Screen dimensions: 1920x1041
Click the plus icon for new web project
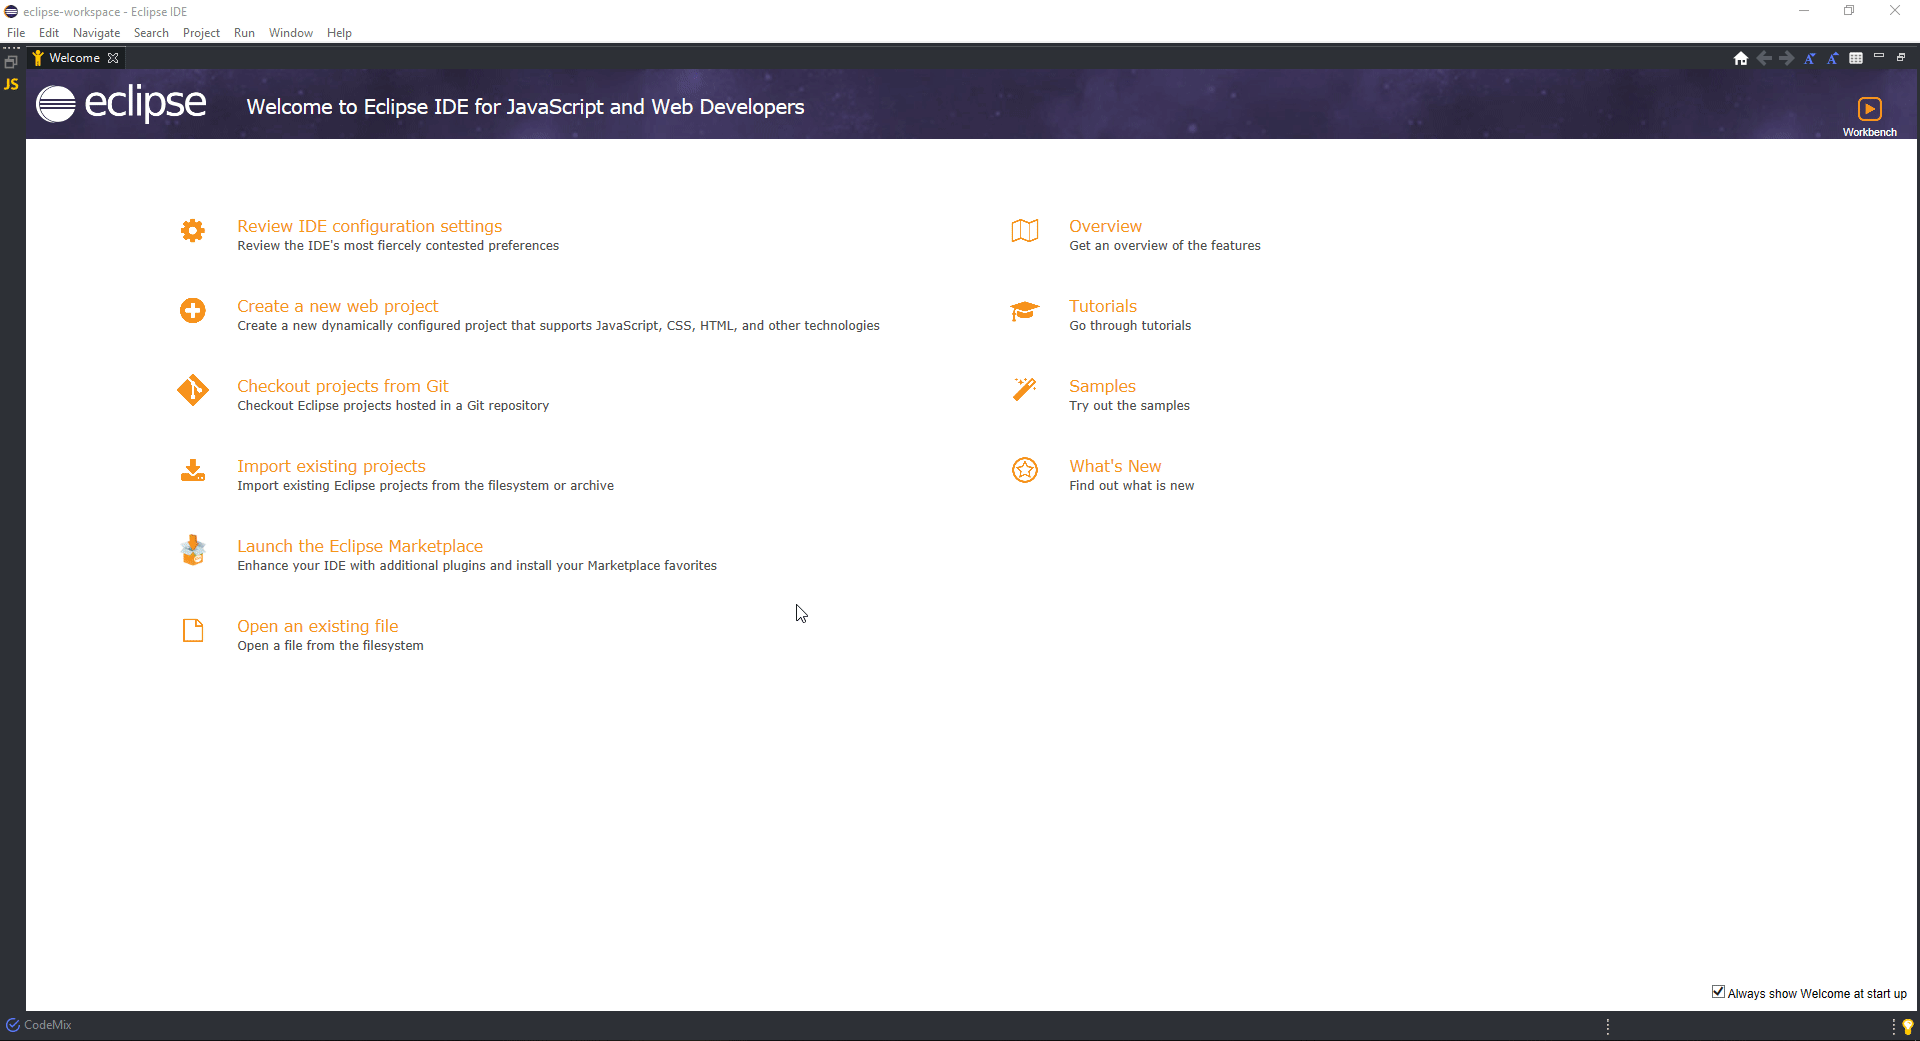tap(193, 311)
